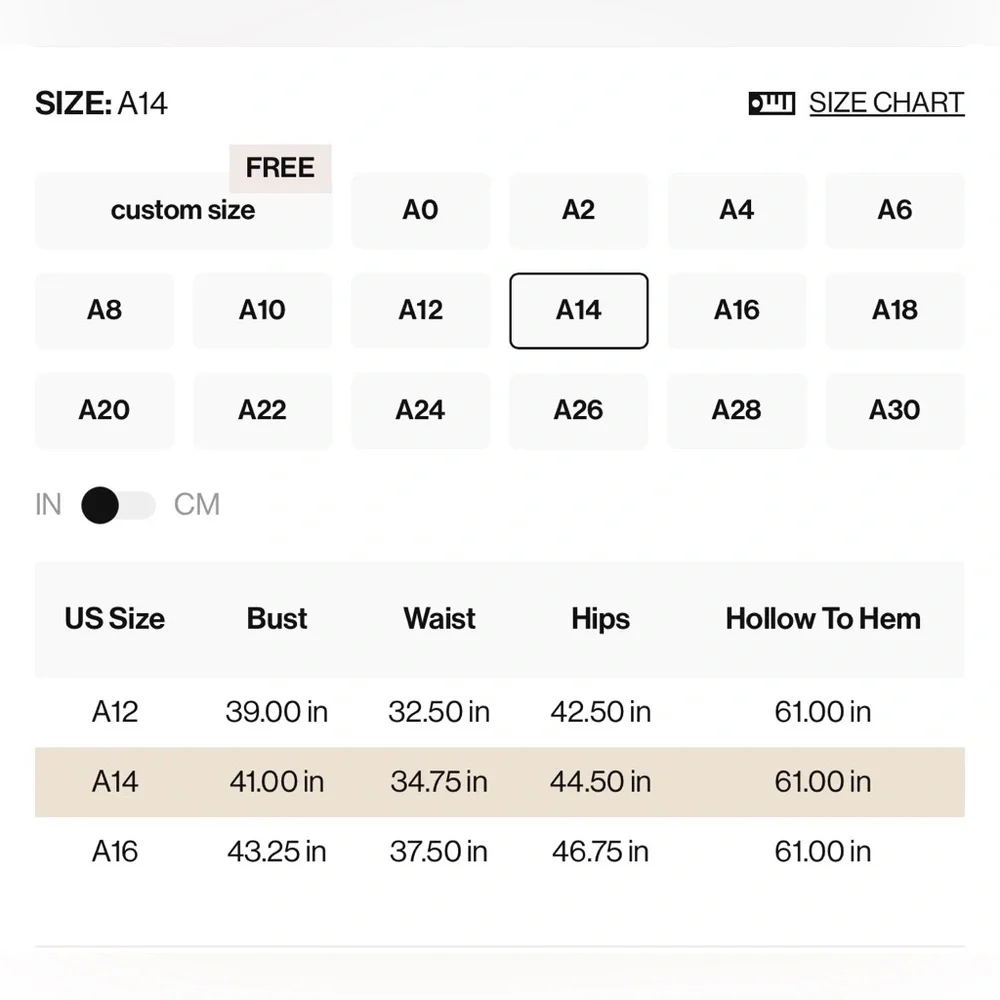The width and height of the screenshot is (1000, 1000).
Task: Pick size A6
Action: click(895, 210)
